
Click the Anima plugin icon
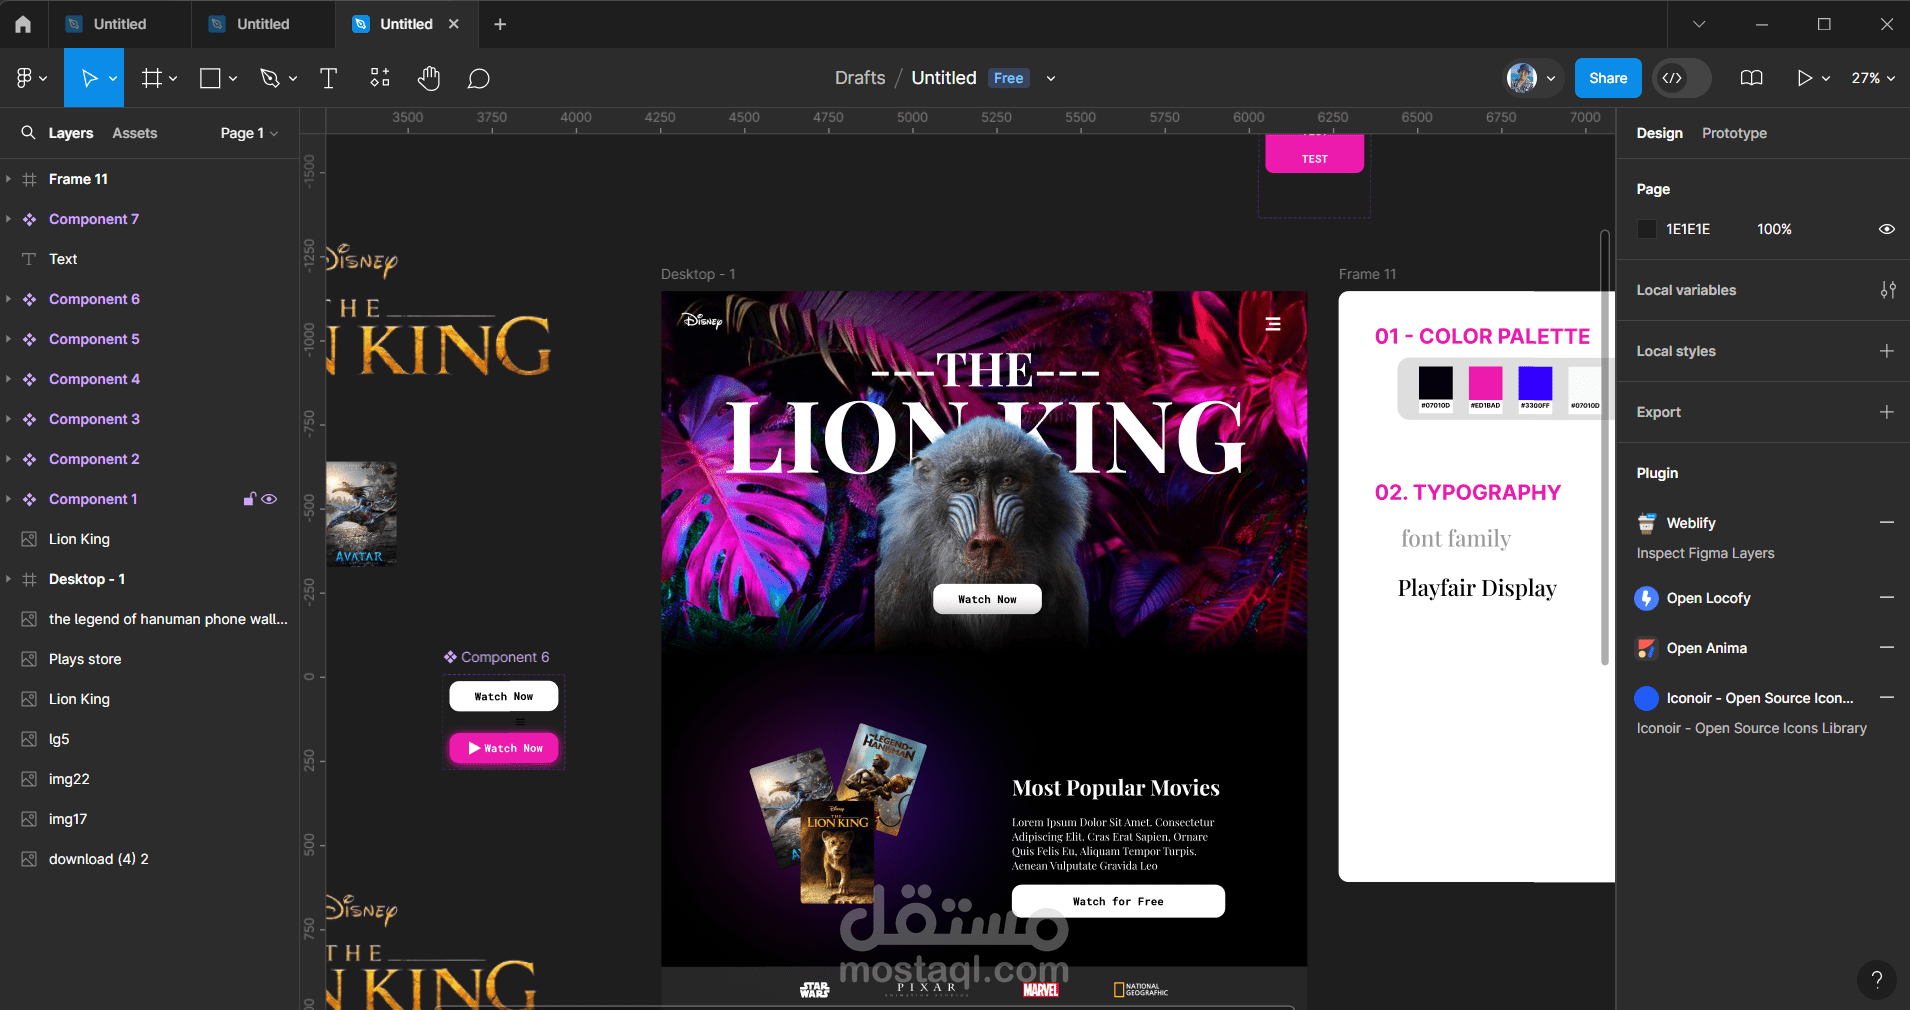click(1646, 648)
